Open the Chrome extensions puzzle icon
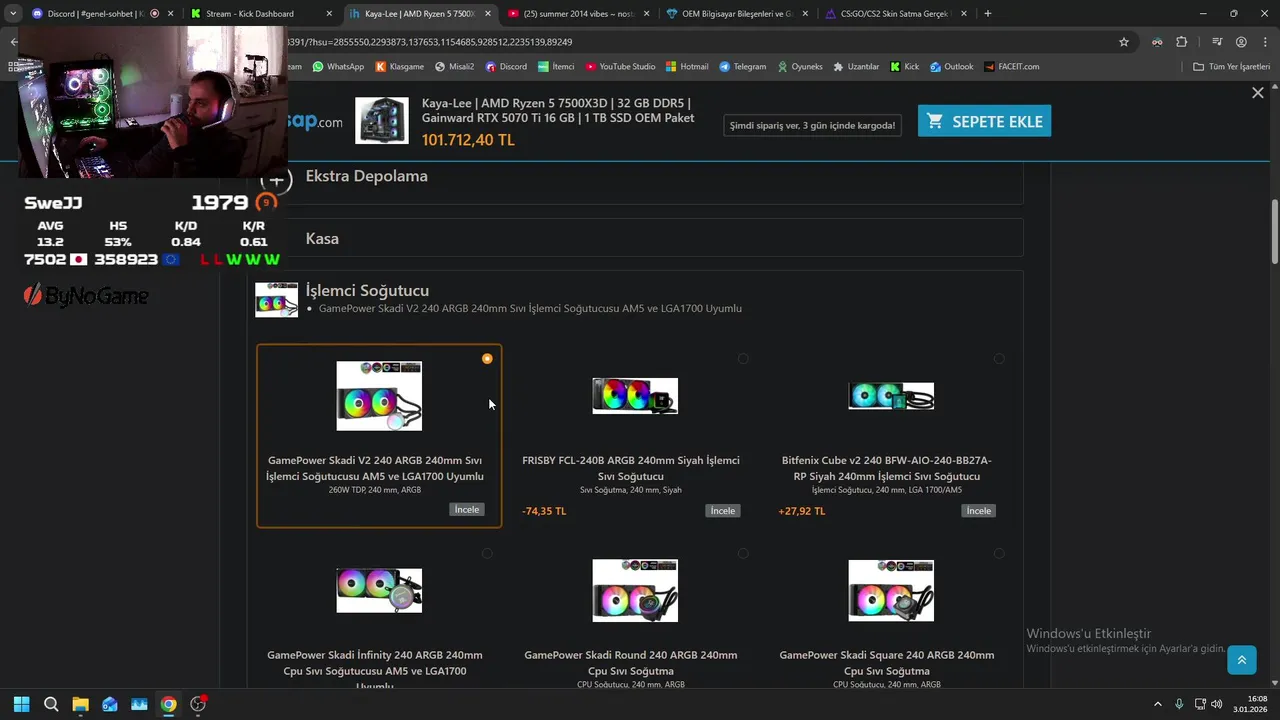The image size is (1280, 720). coord(1182,42)
